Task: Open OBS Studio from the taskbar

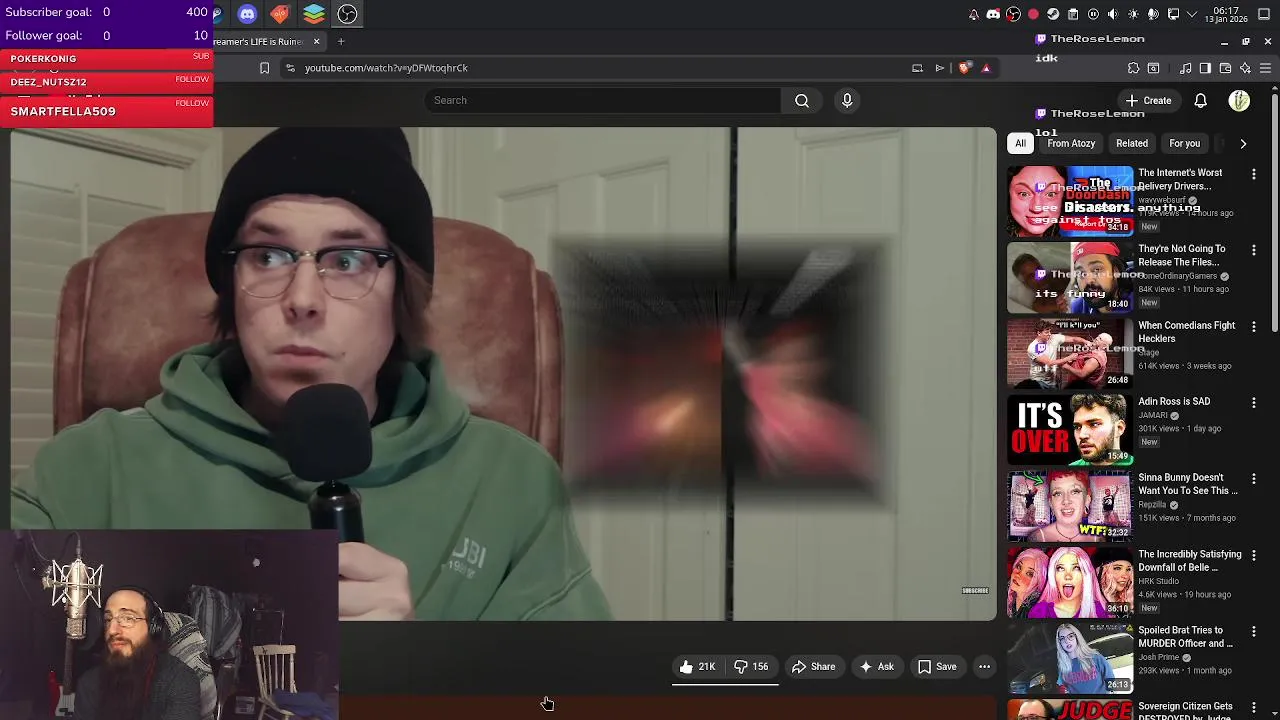Action: pos(347,14)
